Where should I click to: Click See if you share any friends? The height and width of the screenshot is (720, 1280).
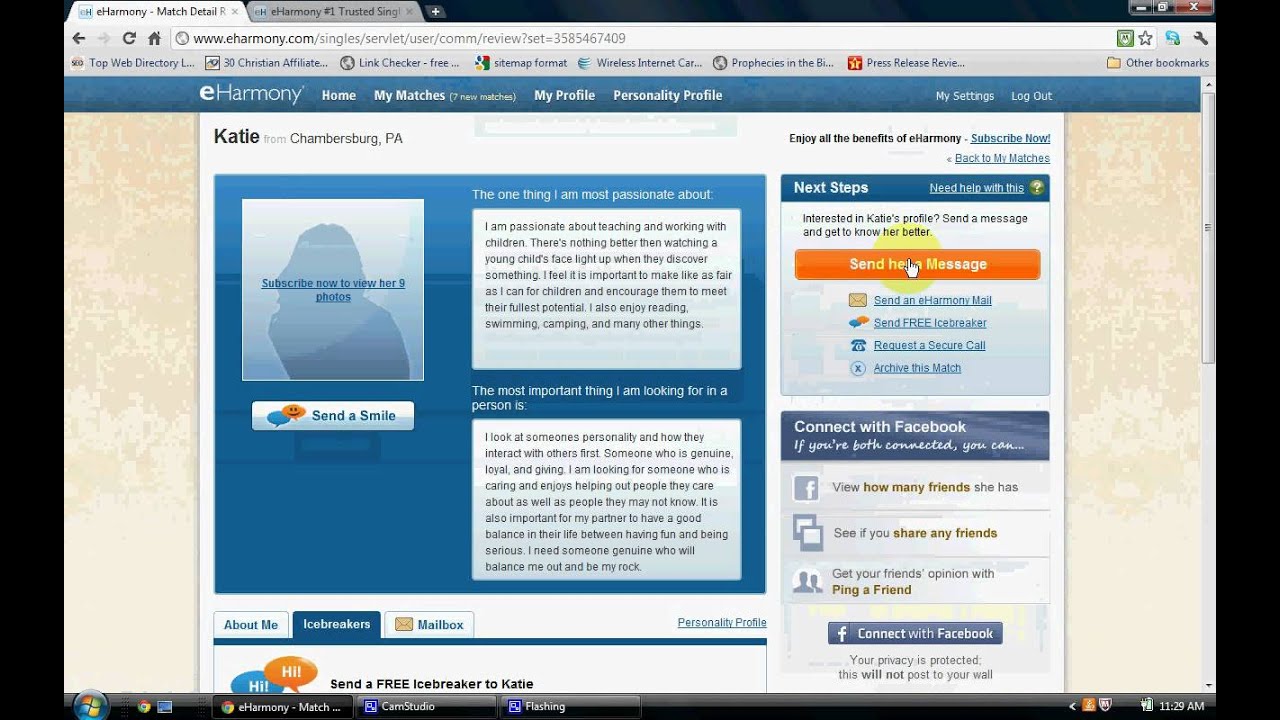tap(915, 533)
